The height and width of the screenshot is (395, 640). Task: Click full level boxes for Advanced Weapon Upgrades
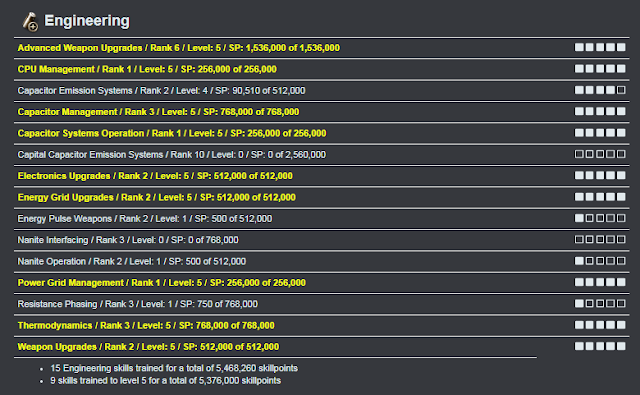(600, 47)
